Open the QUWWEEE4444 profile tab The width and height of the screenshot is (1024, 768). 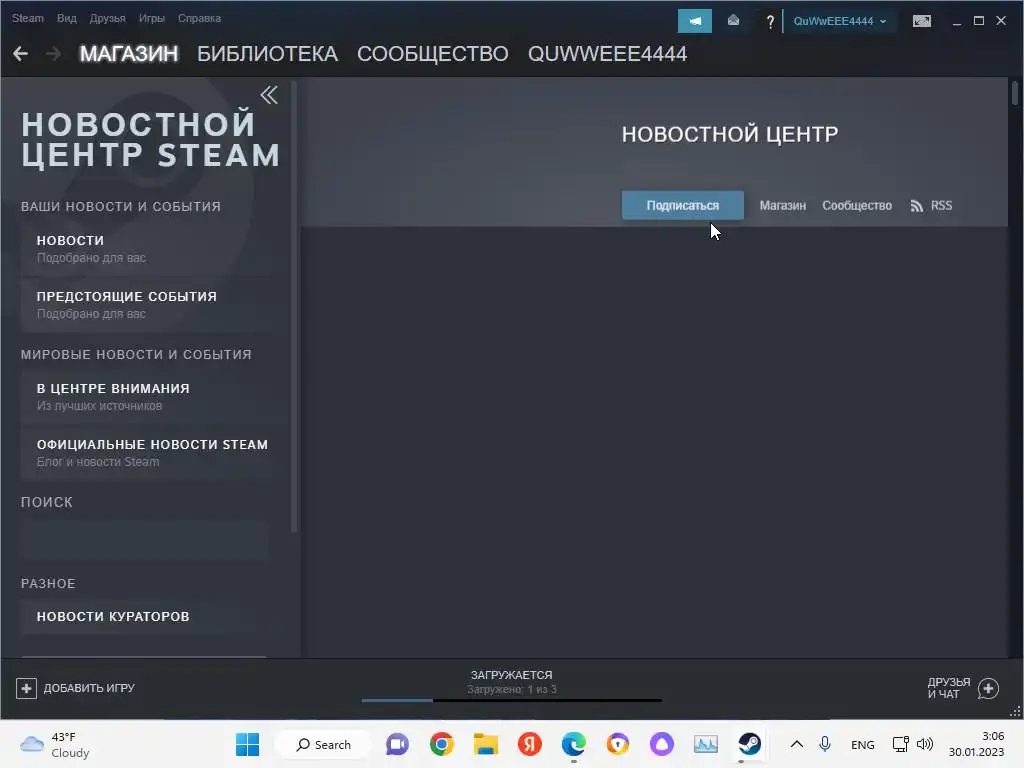[607, 54]
